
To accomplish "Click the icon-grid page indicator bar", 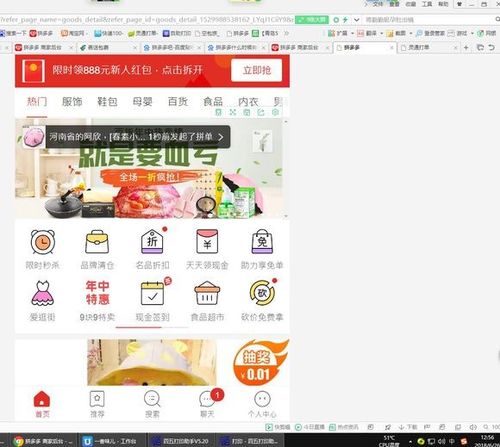I will pos(152,327).
